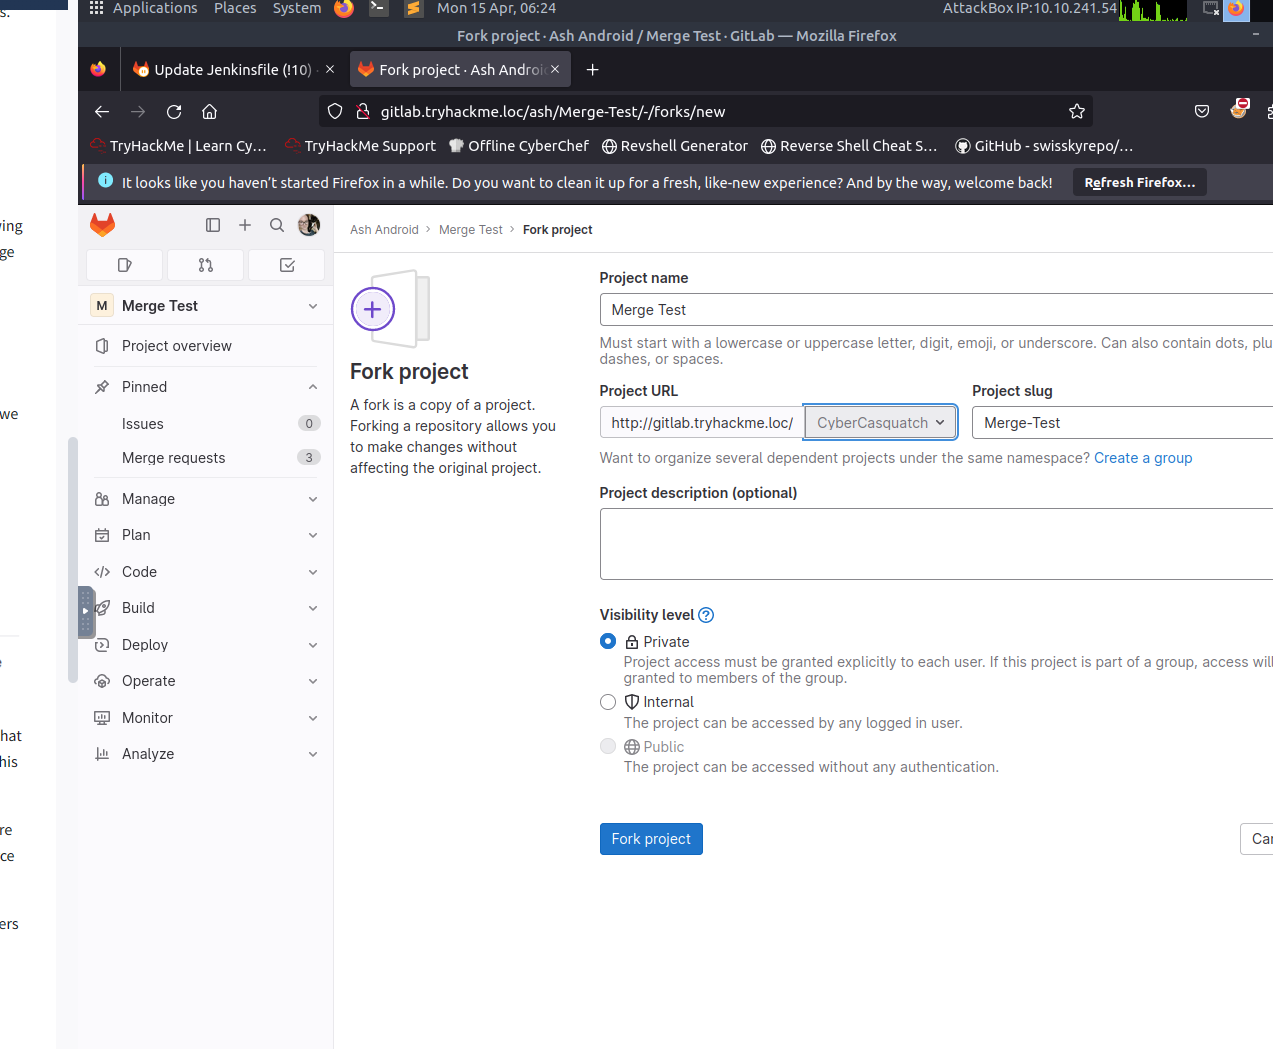Open Merge requests in sidebar
The width and height of the screenshot is (1273, 1049).
[204, 458]
